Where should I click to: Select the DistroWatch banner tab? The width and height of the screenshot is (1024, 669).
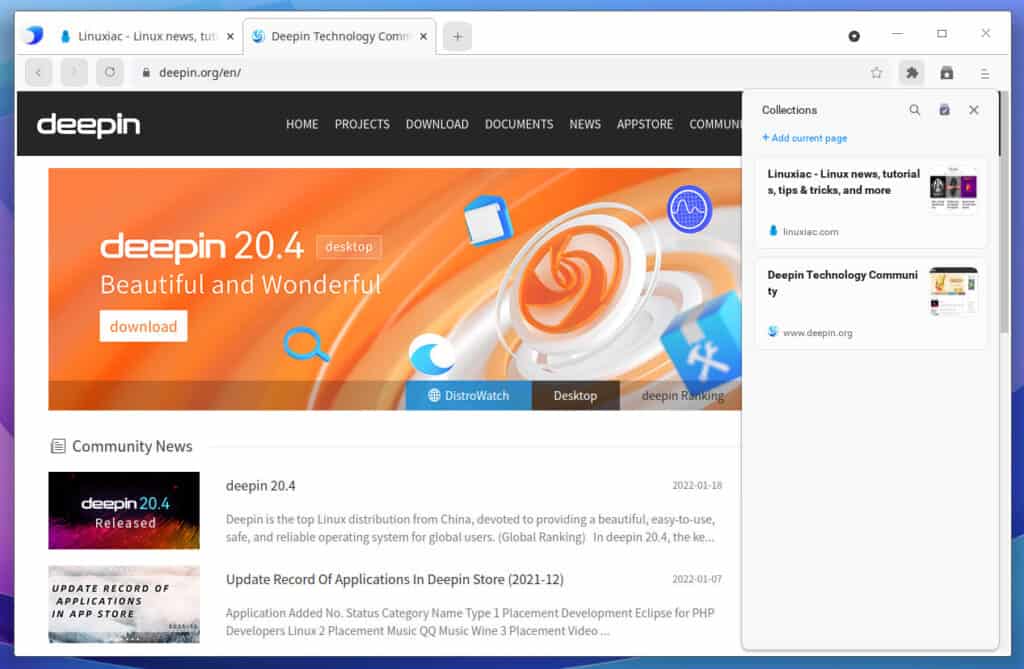tap(468, 395)
